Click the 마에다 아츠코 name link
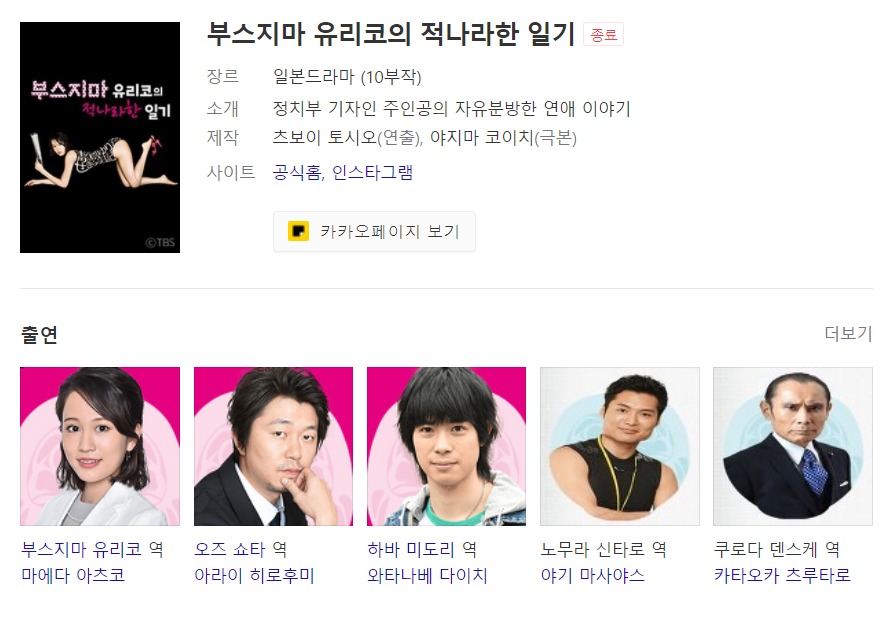Image resolution: width=893 pixels, height=620 pixels. click(x=73, y=575)
